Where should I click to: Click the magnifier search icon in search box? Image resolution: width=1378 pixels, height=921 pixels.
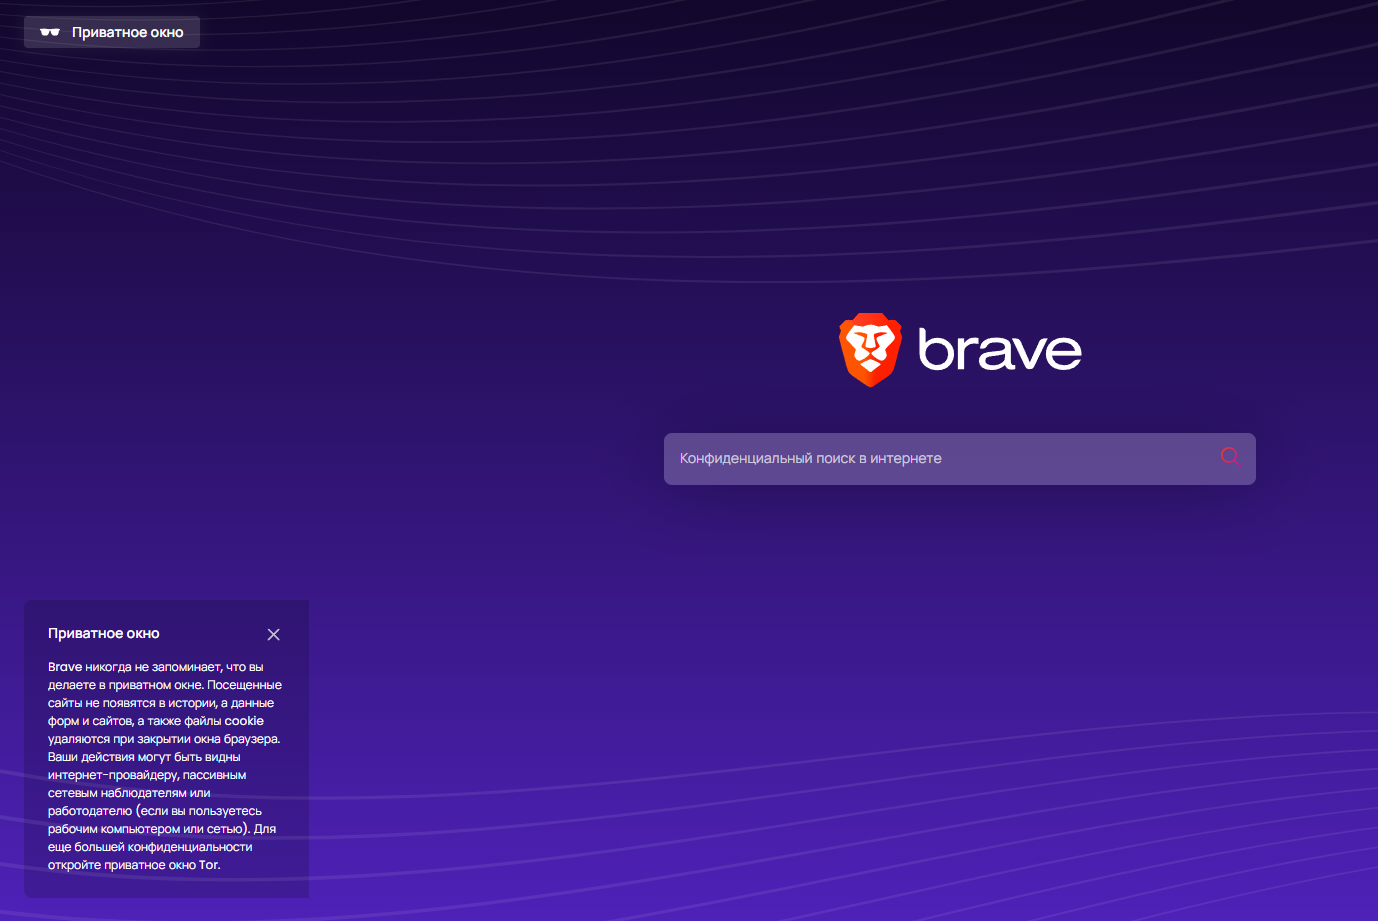pos(1230,457)
